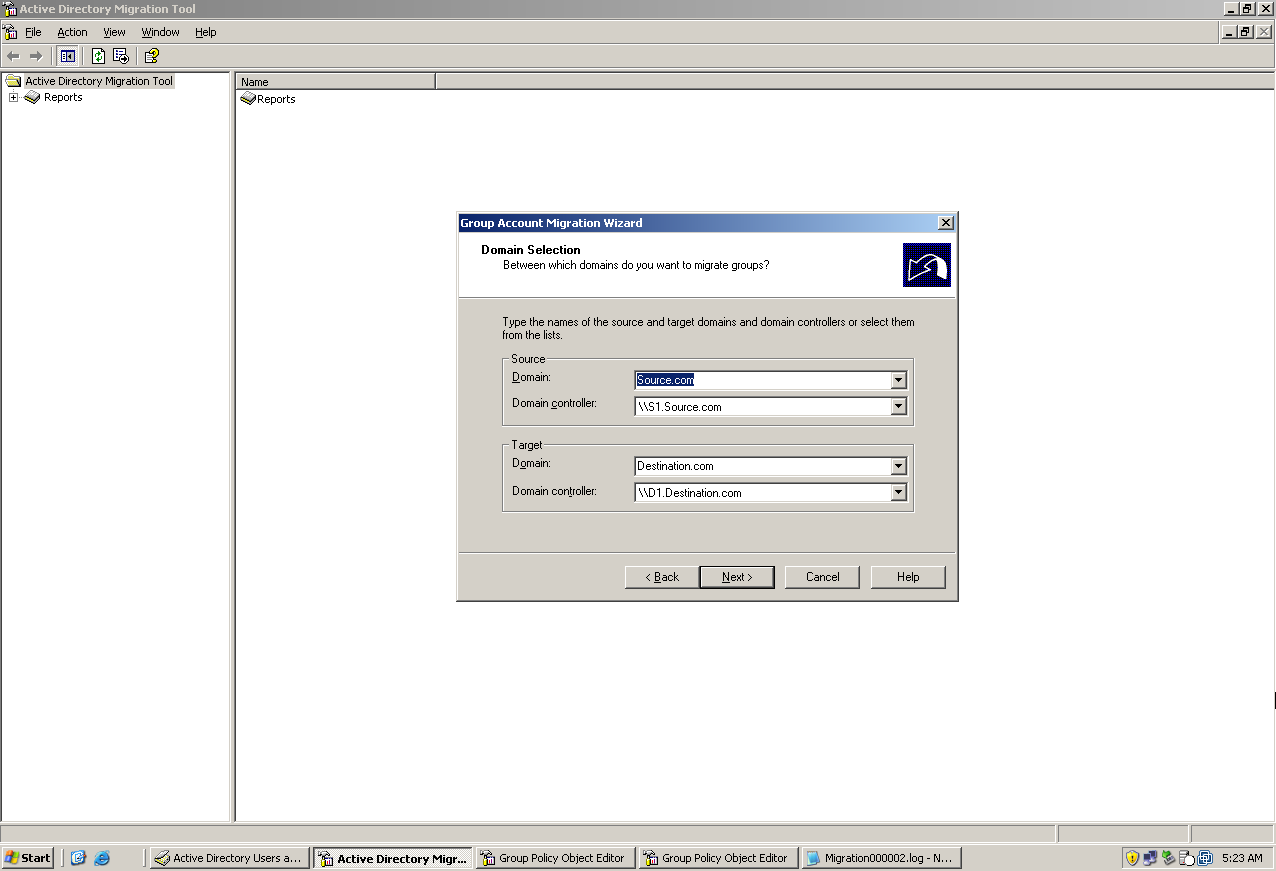Expand the Reports node in the tree
This screenshot has width=1276, height=871.
pyautogui.click(x=13, y=97)
